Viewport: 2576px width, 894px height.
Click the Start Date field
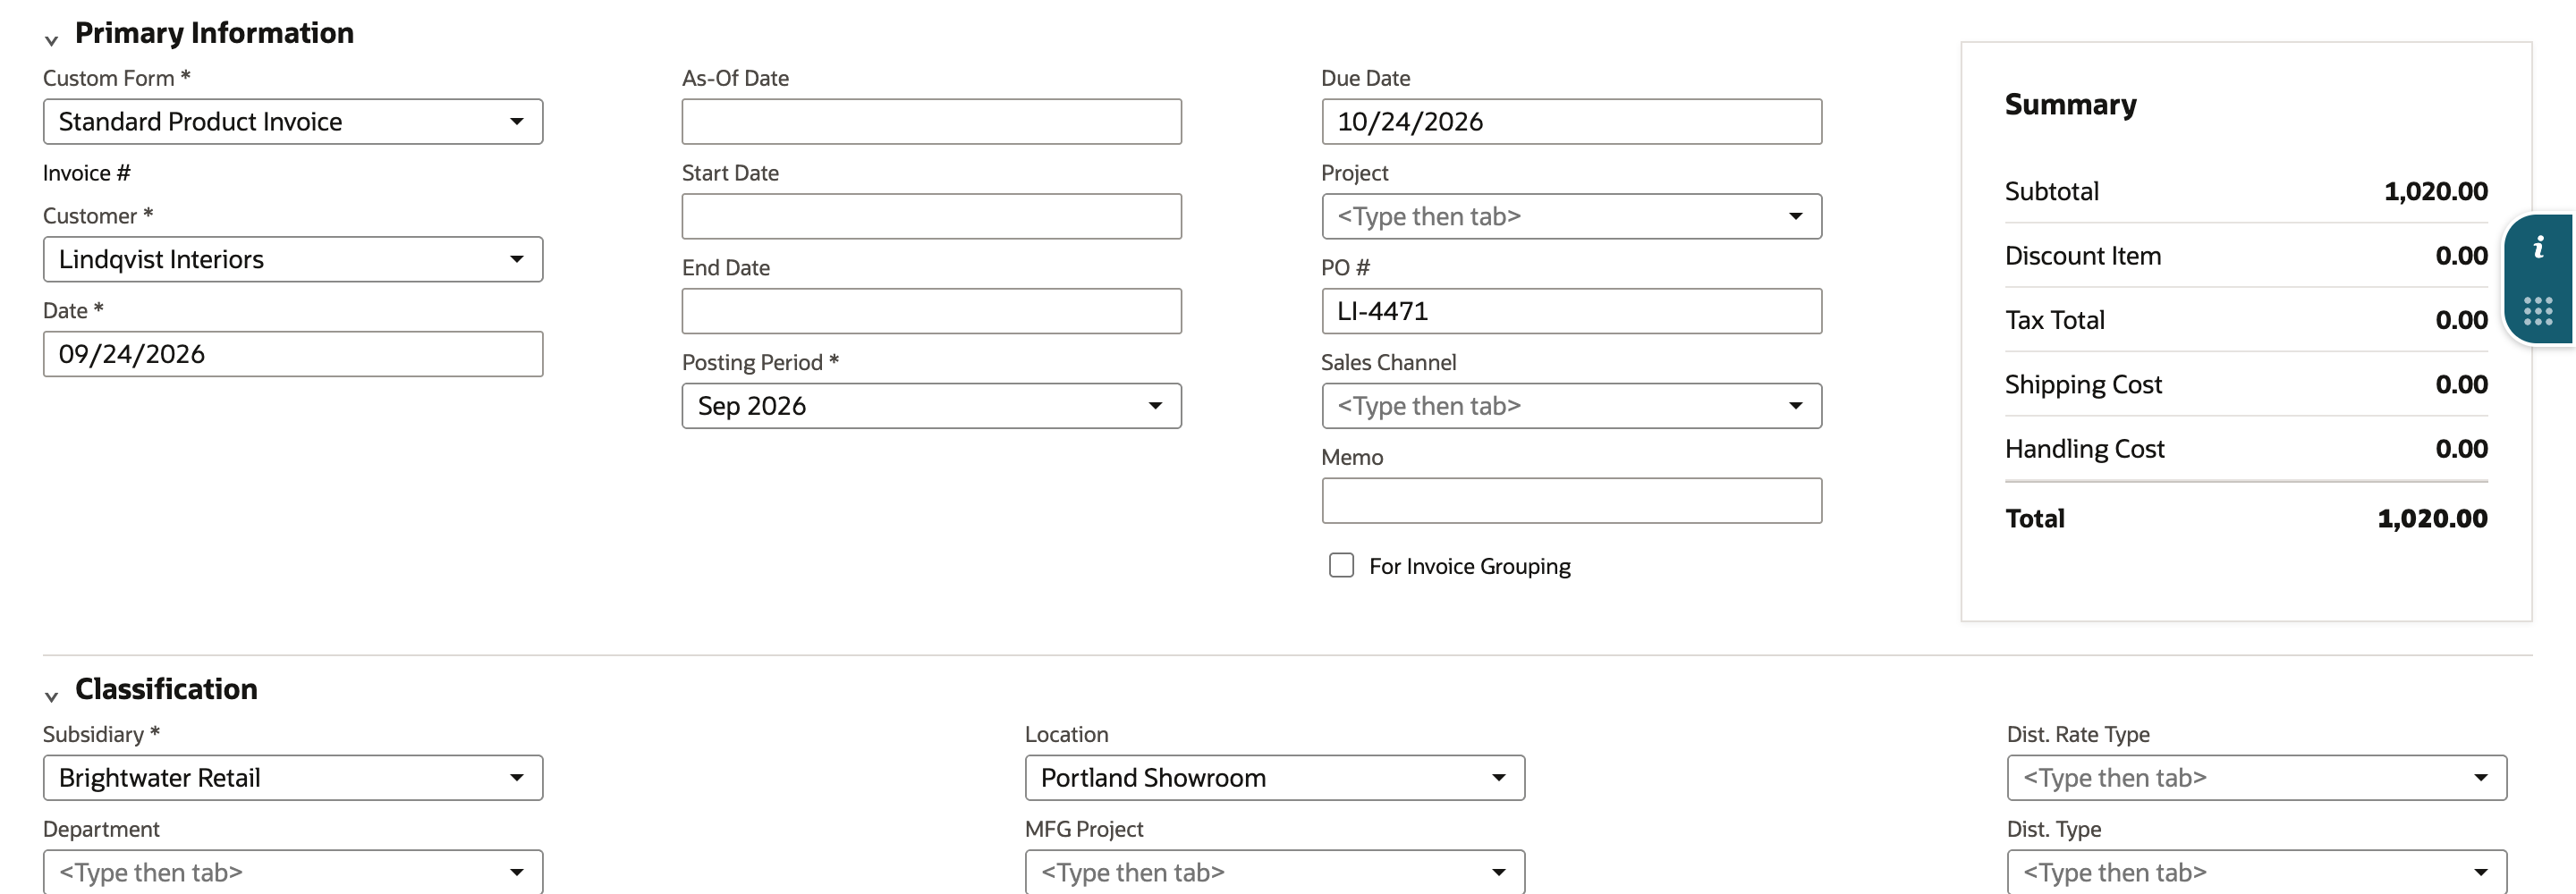point(931,217)
